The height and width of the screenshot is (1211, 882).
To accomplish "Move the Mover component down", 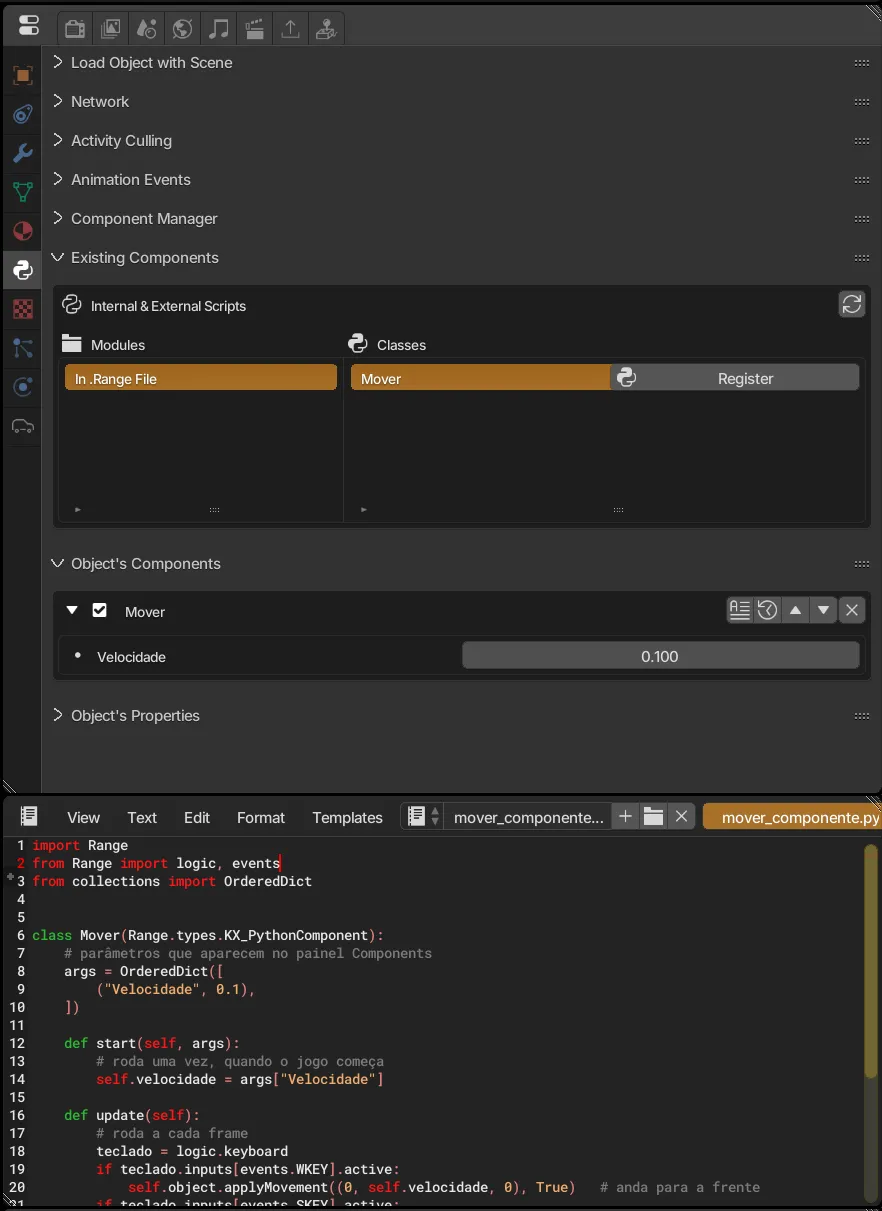I will coord(824,610).
